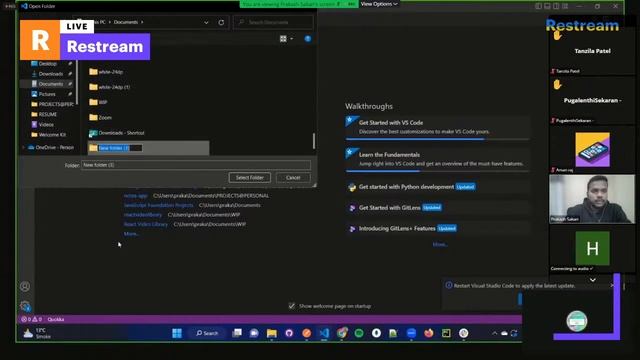Click Documents in the address breadcrumb
640x360 pixels.
pyautogui.click(x=126, y=22)
